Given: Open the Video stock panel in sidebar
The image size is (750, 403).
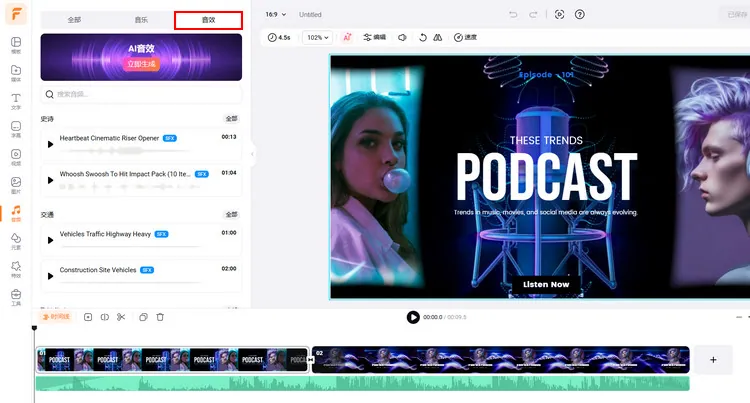Looking at the screenshot, I should (x=16, y=157).
